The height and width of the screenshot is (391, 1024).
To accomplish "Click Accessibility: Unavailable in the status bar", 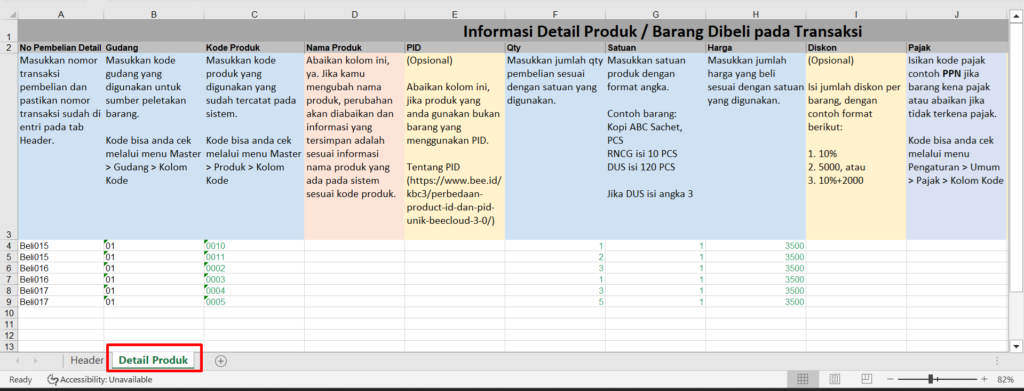I will [x=107, y=379].
